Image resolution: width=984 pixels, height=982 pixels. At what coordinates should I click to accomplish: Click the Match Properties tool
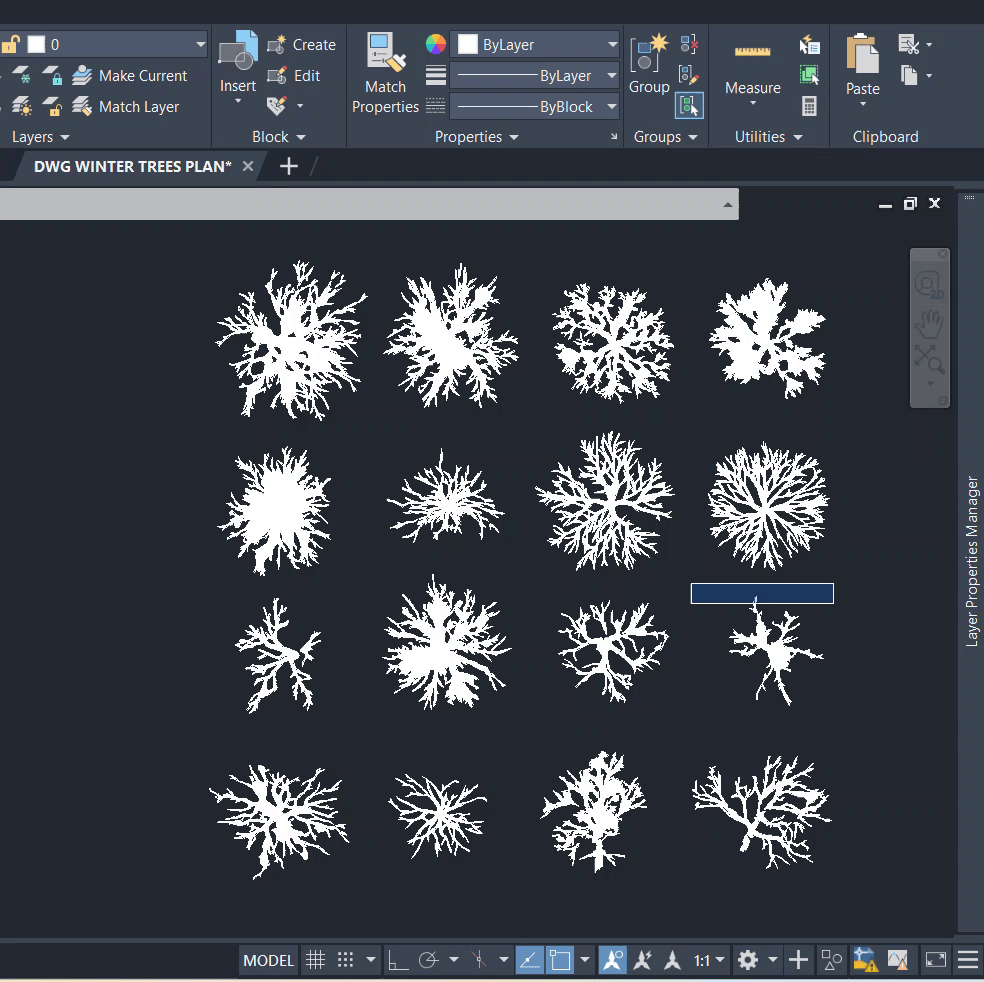[385, 73]
